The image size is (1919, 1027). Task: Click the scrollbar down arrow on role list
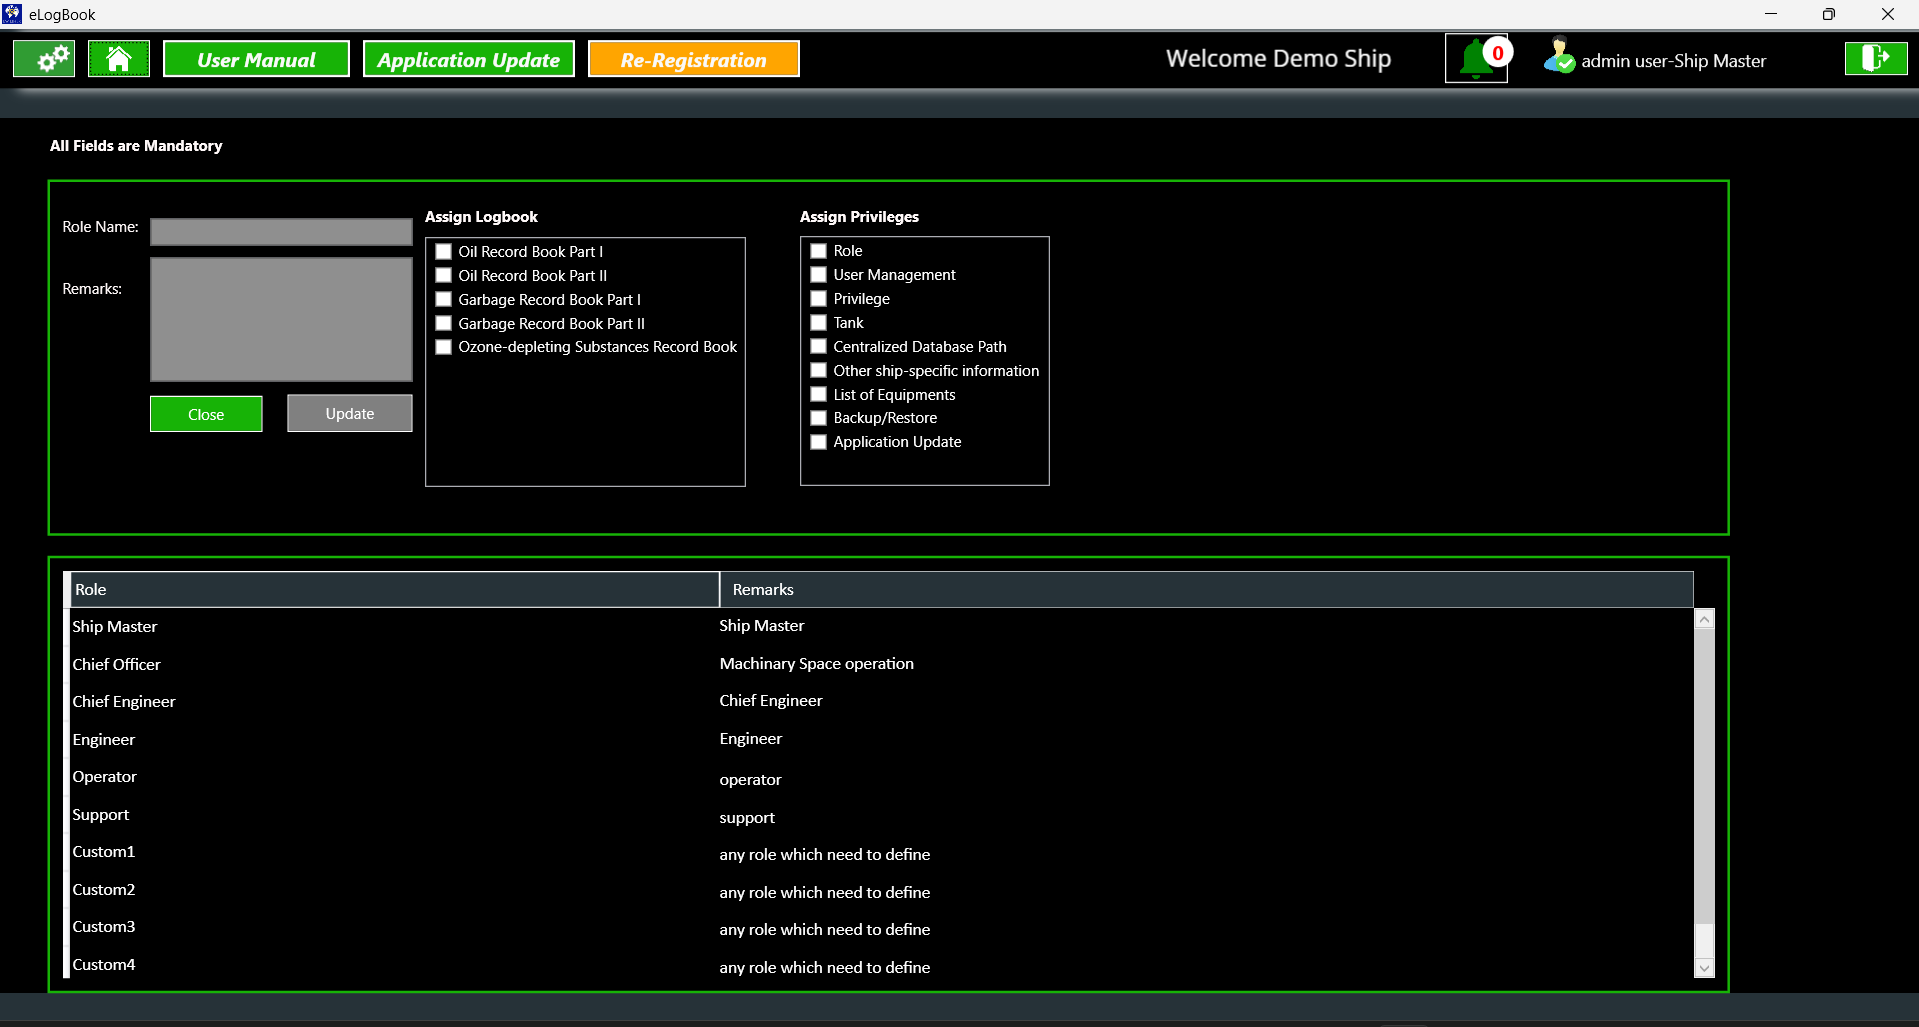[1704, 968]
